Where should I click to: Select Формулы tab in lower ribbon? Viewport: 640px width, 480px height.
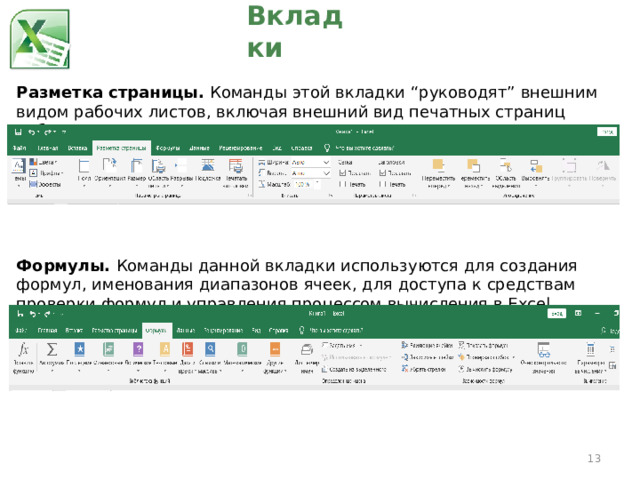(x=156, y=330)
